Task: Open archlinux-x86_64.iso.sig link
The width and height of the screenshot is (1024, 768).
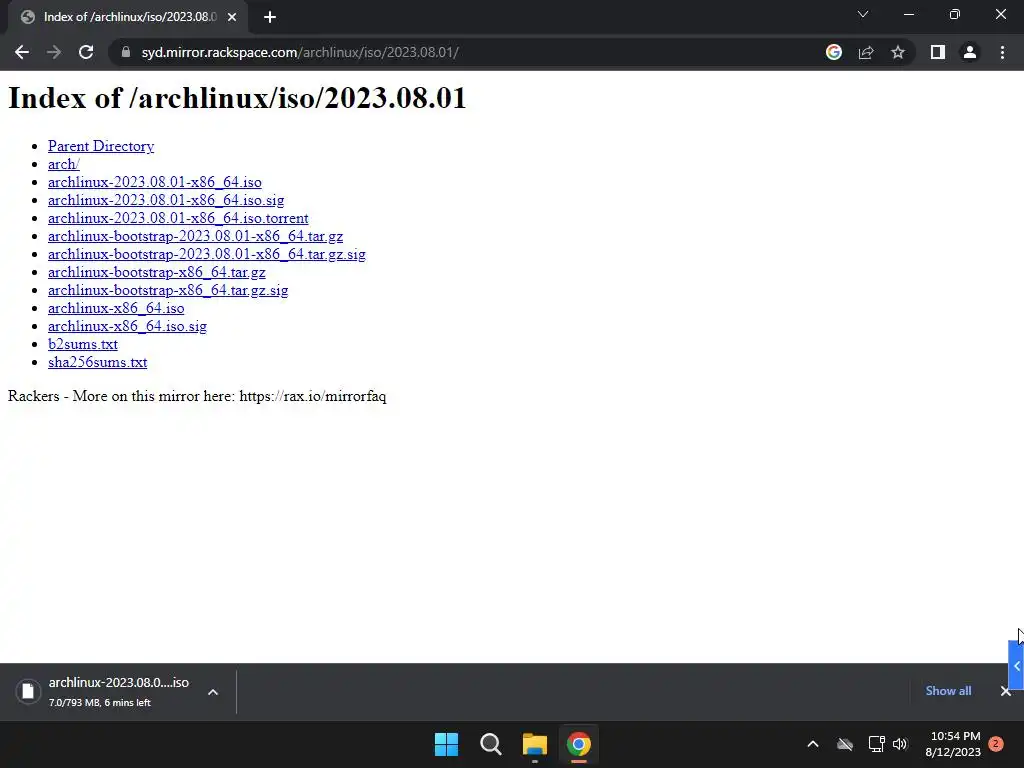Action: (127, 326)
